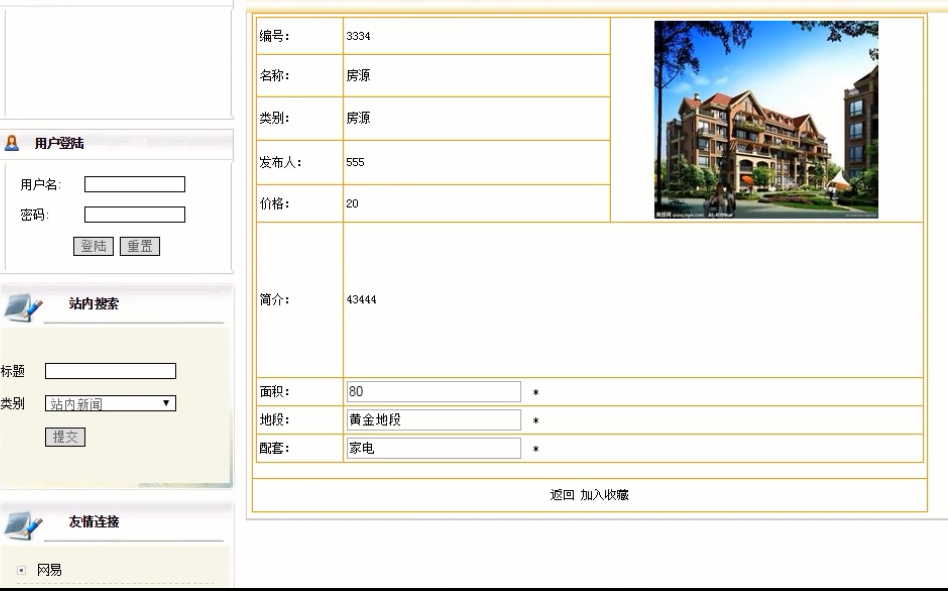Click the 提交 submit button
The height and width of the screenshot is (591, 948).
65,437
